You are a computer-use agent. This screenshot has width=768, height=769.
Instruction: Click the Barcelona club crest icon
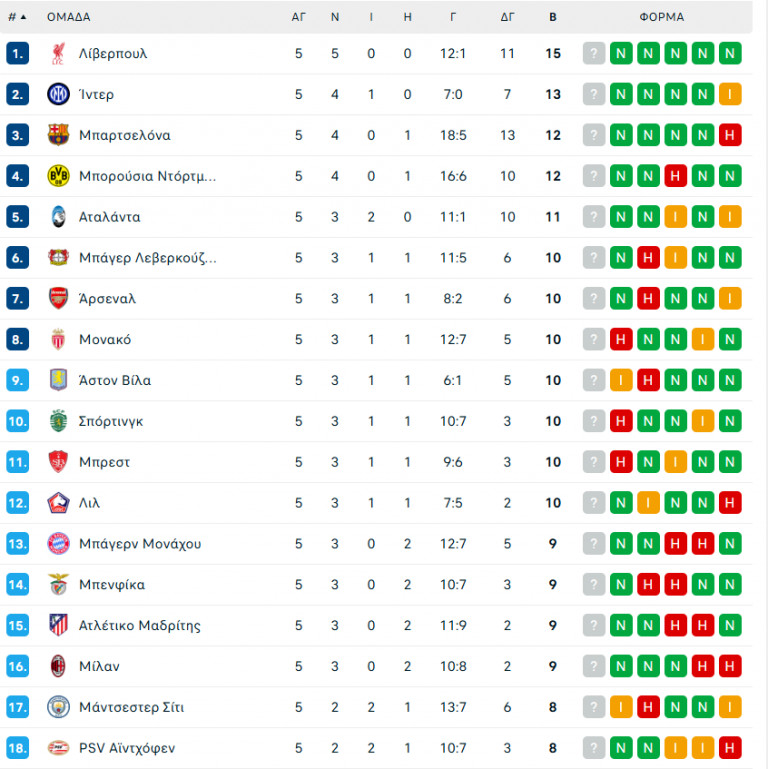pos(58,136)
